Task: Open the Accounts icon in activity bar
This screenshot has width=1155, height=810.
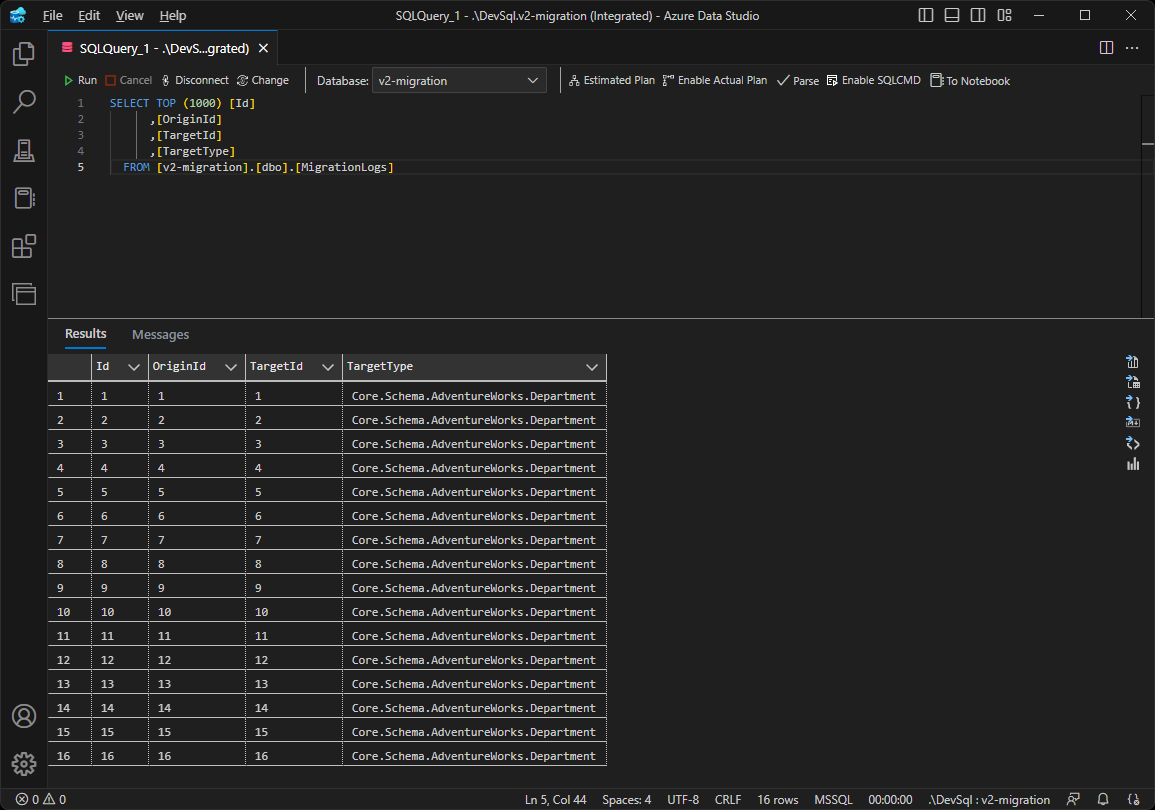Action: click(24, 716)
